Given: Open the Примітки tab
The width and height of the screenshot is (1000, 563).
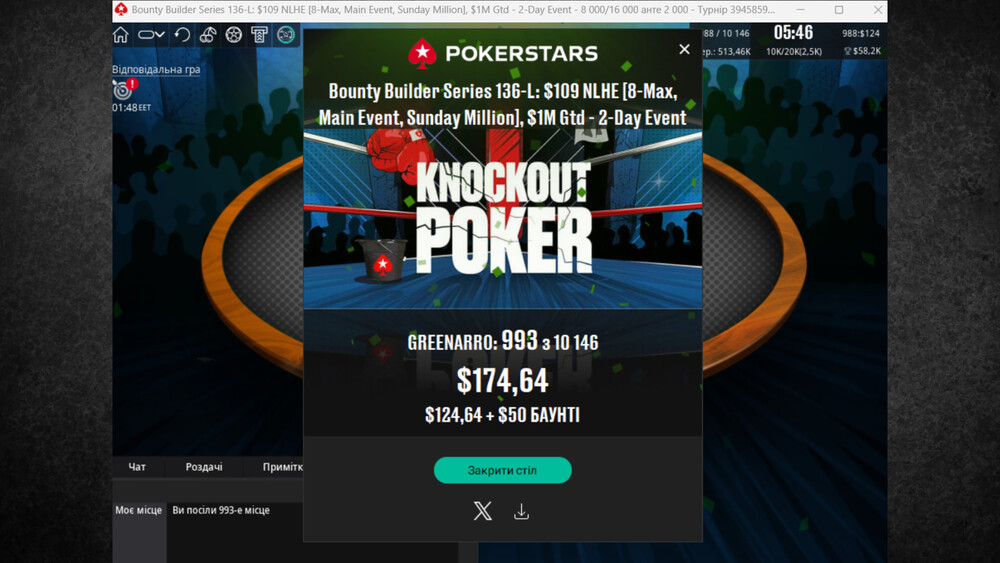Looking at the screenshot, I should tap(283, 467).
